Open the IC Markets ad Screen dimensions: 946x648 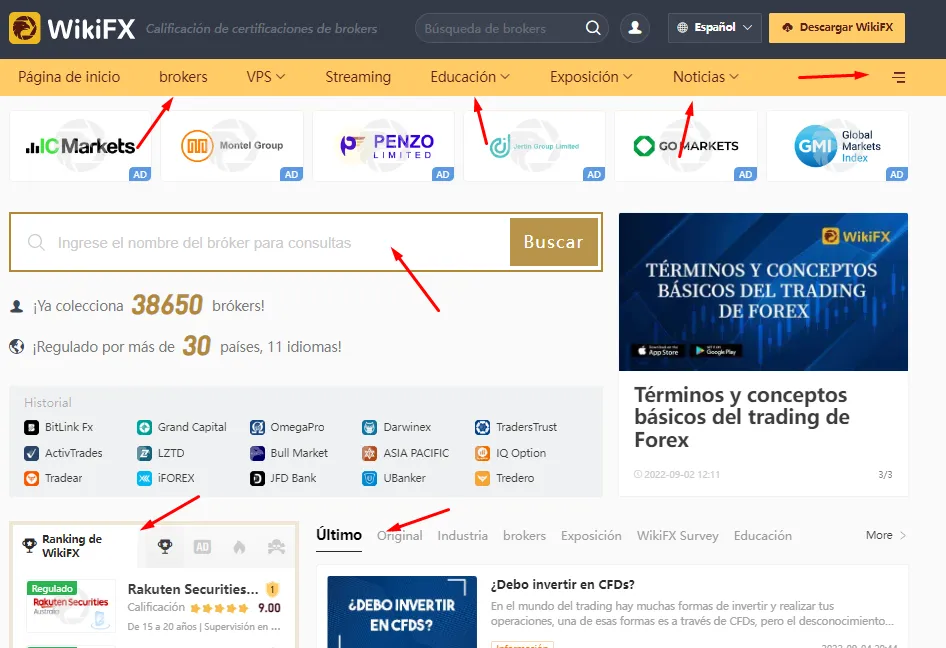coord(80,146)
